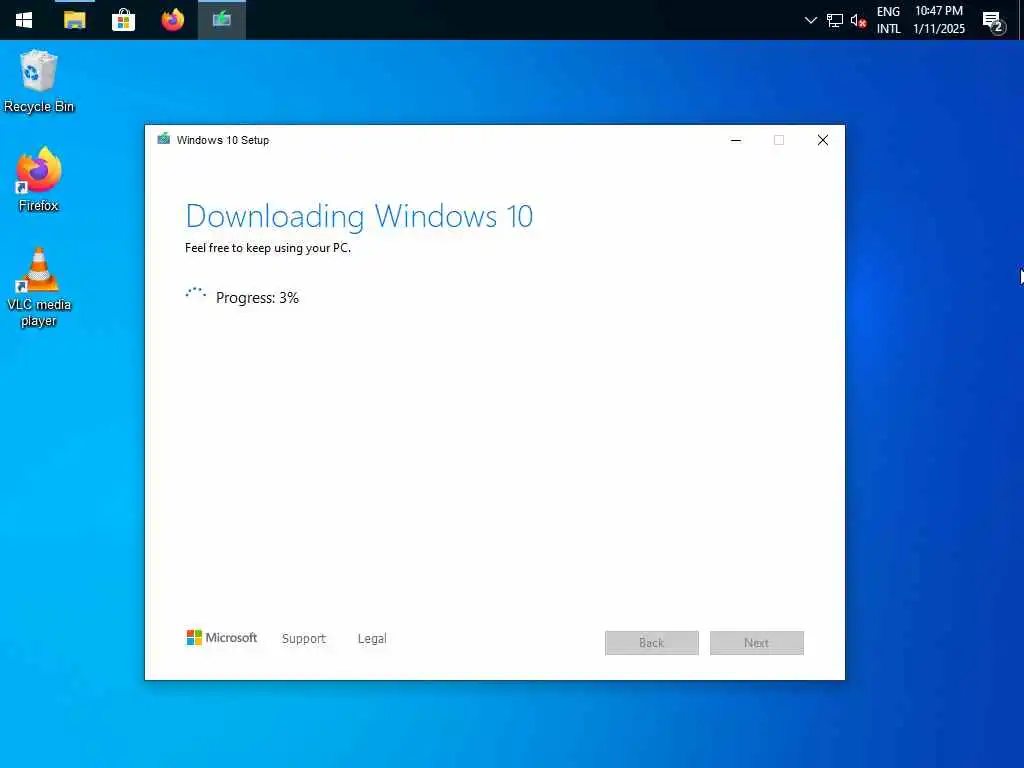Image resolution: width=1024 pixels, height=768 pixels.
Task: Click the disabled maximize button in Setup
Action: click(778, 140)
